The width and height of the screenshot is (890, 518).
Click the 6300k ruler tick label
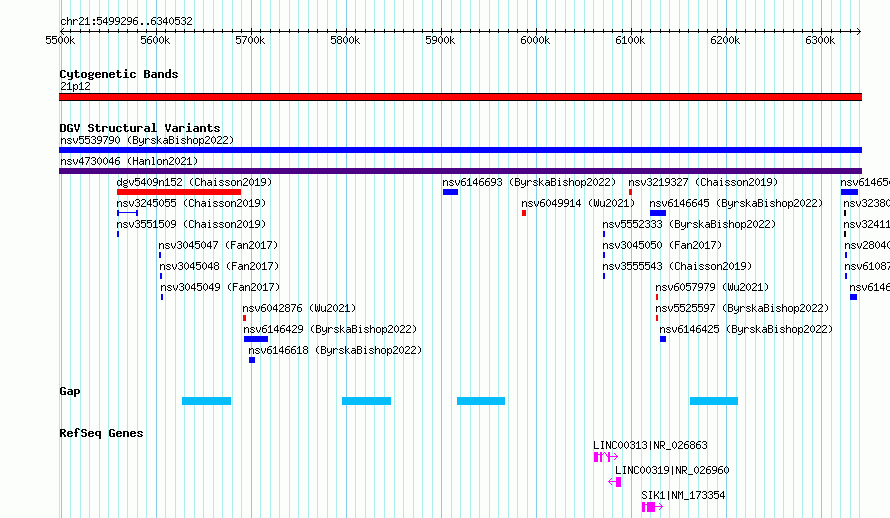(820, 40)
